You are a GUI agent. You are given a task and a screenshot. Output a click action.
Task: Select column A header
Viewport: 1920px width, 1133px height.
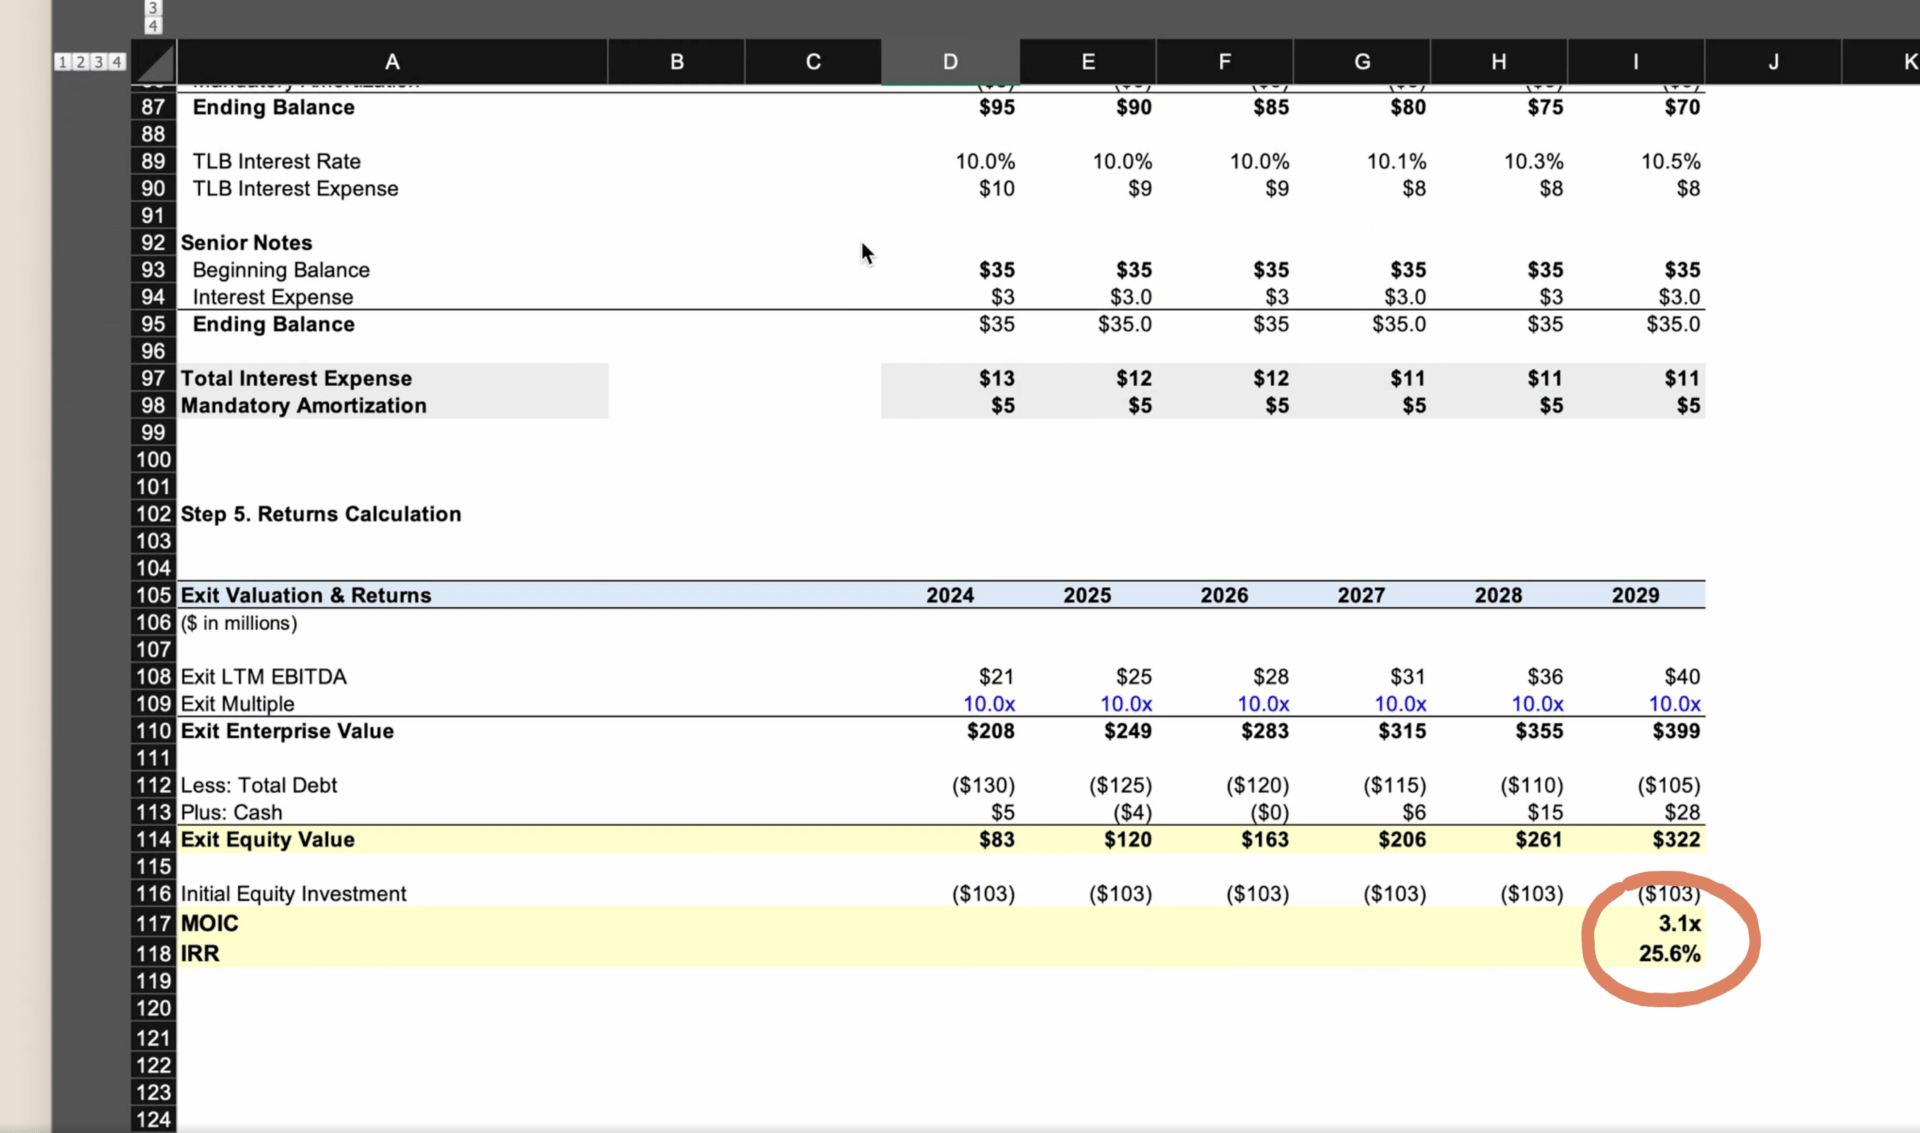tap(391, 62)
